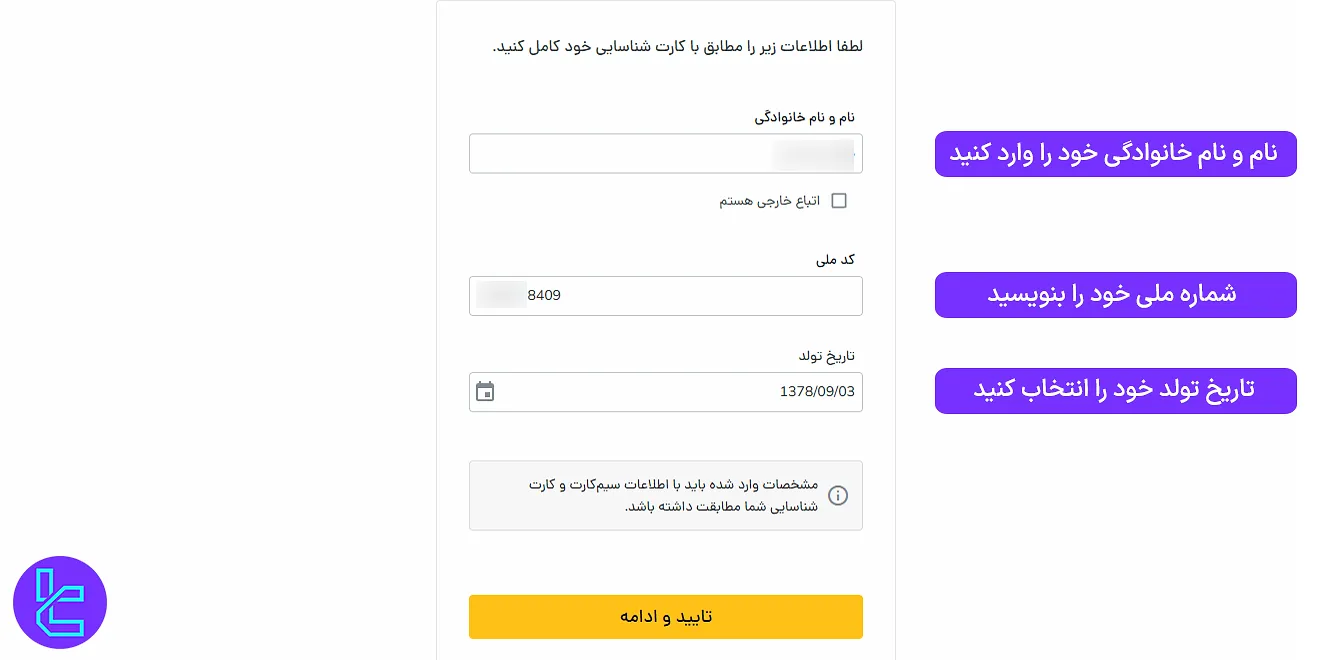The width and height of the screenshot is (1332, 660).
Task: Check the اتباع خارجی هستم foreign national checkbox
Action: pos(839,200)
